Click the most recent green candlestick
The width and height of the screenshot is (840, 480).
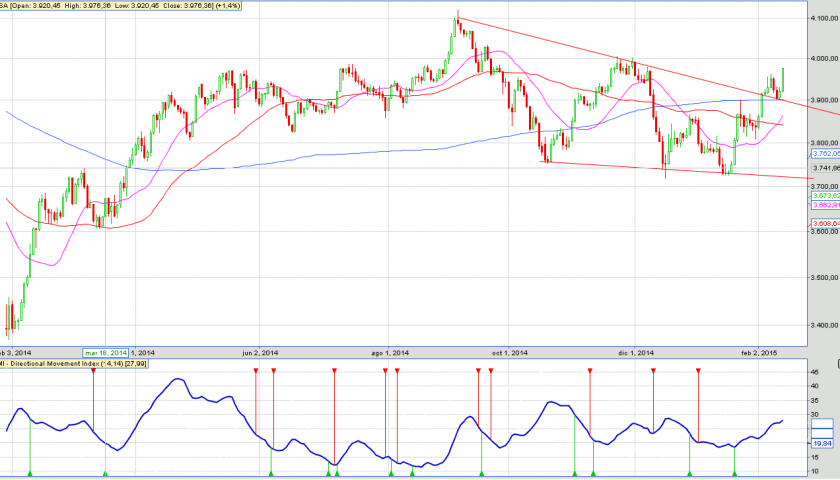[x=781, y=78]
